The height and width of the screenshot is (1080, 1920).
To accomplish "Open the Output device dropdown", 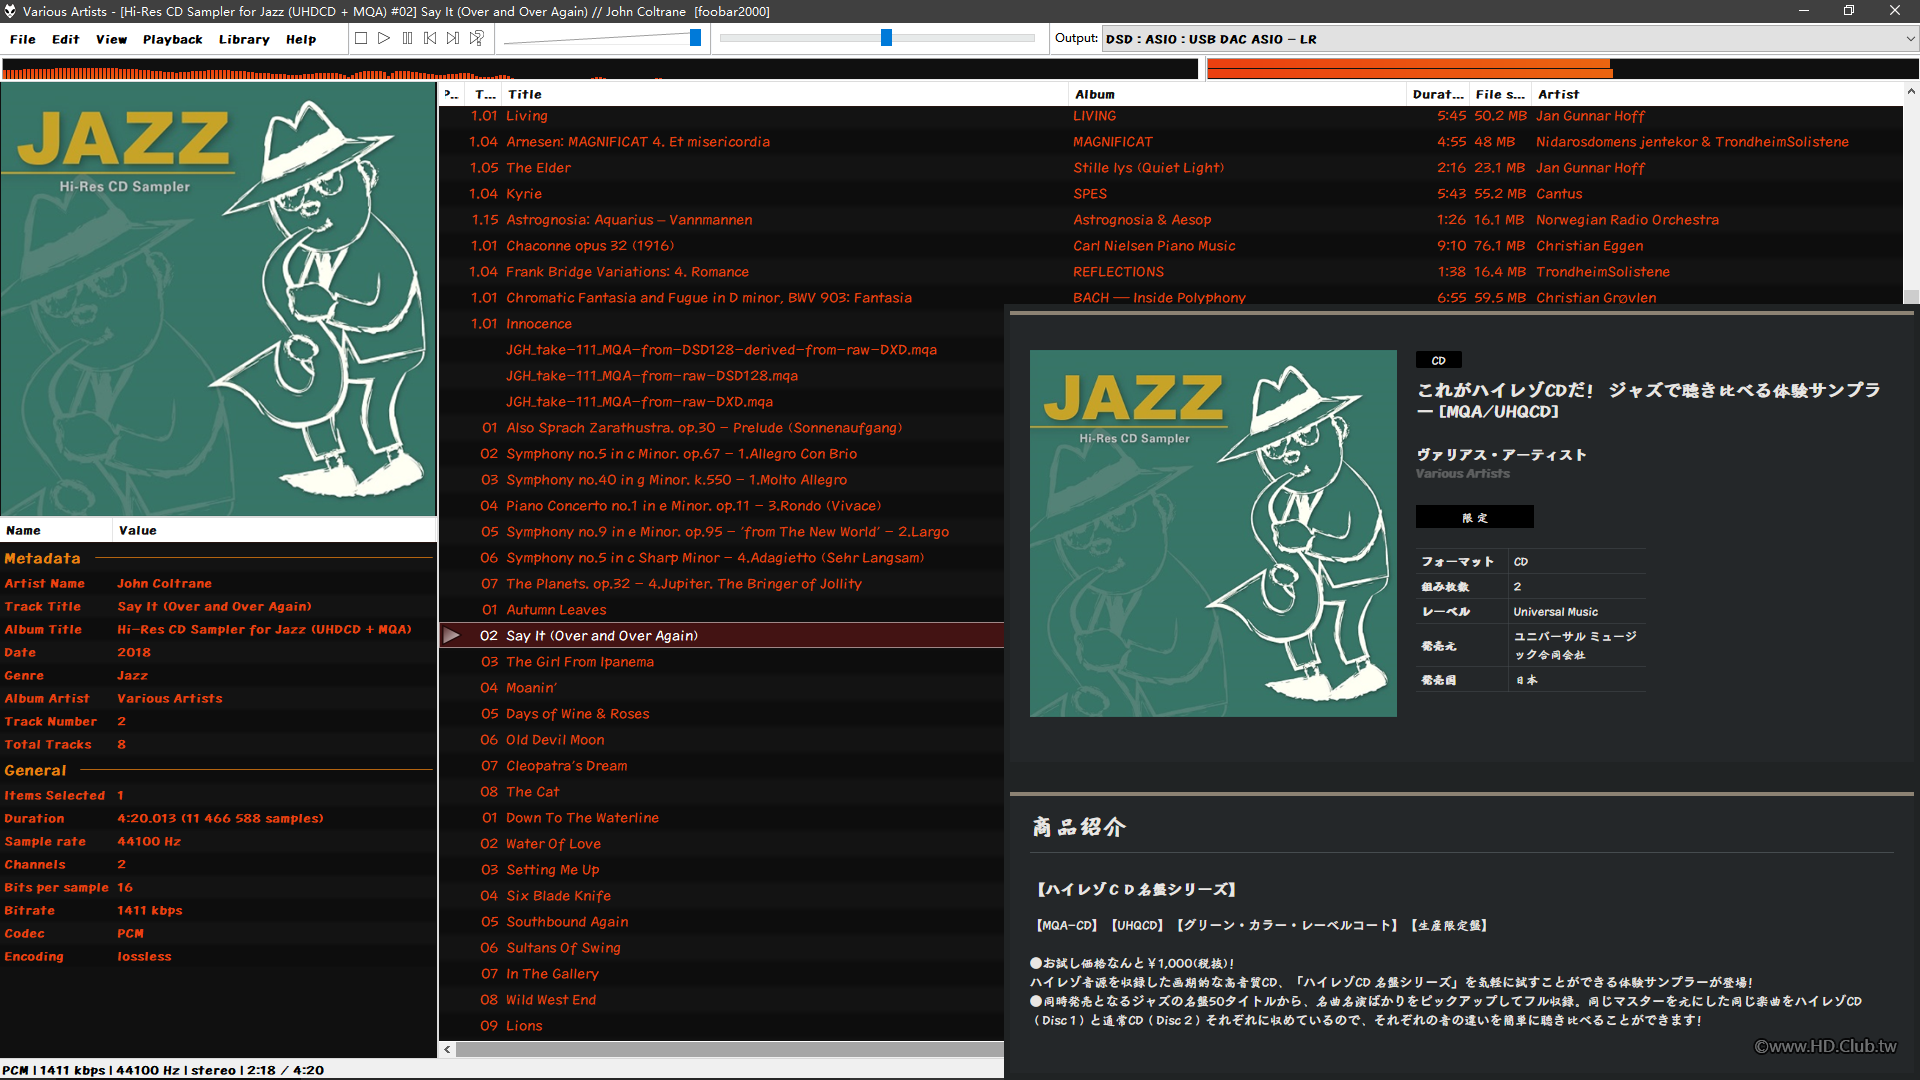I will (1909, 39).
